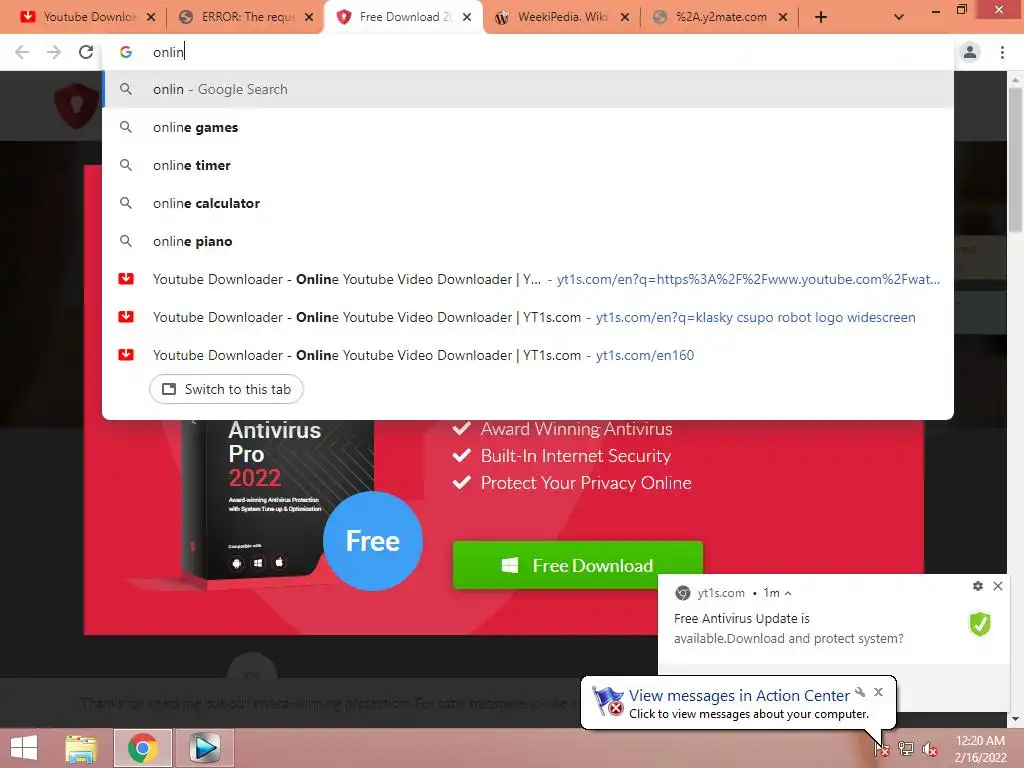Click the scrollbar up arrow

coord(1015,79)
